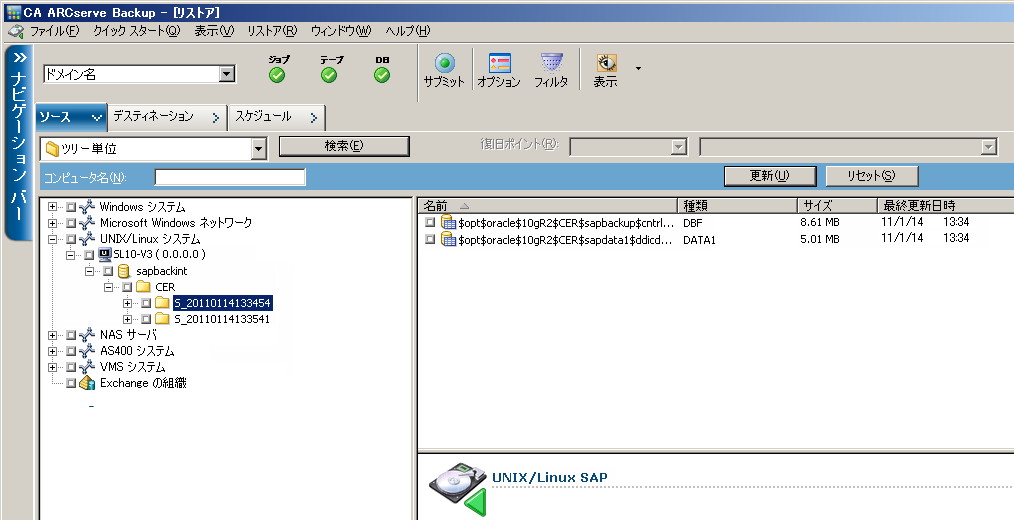Click the sapbackint database icon
Viewport: 1014px width, 520px height.
click(124, 271)
